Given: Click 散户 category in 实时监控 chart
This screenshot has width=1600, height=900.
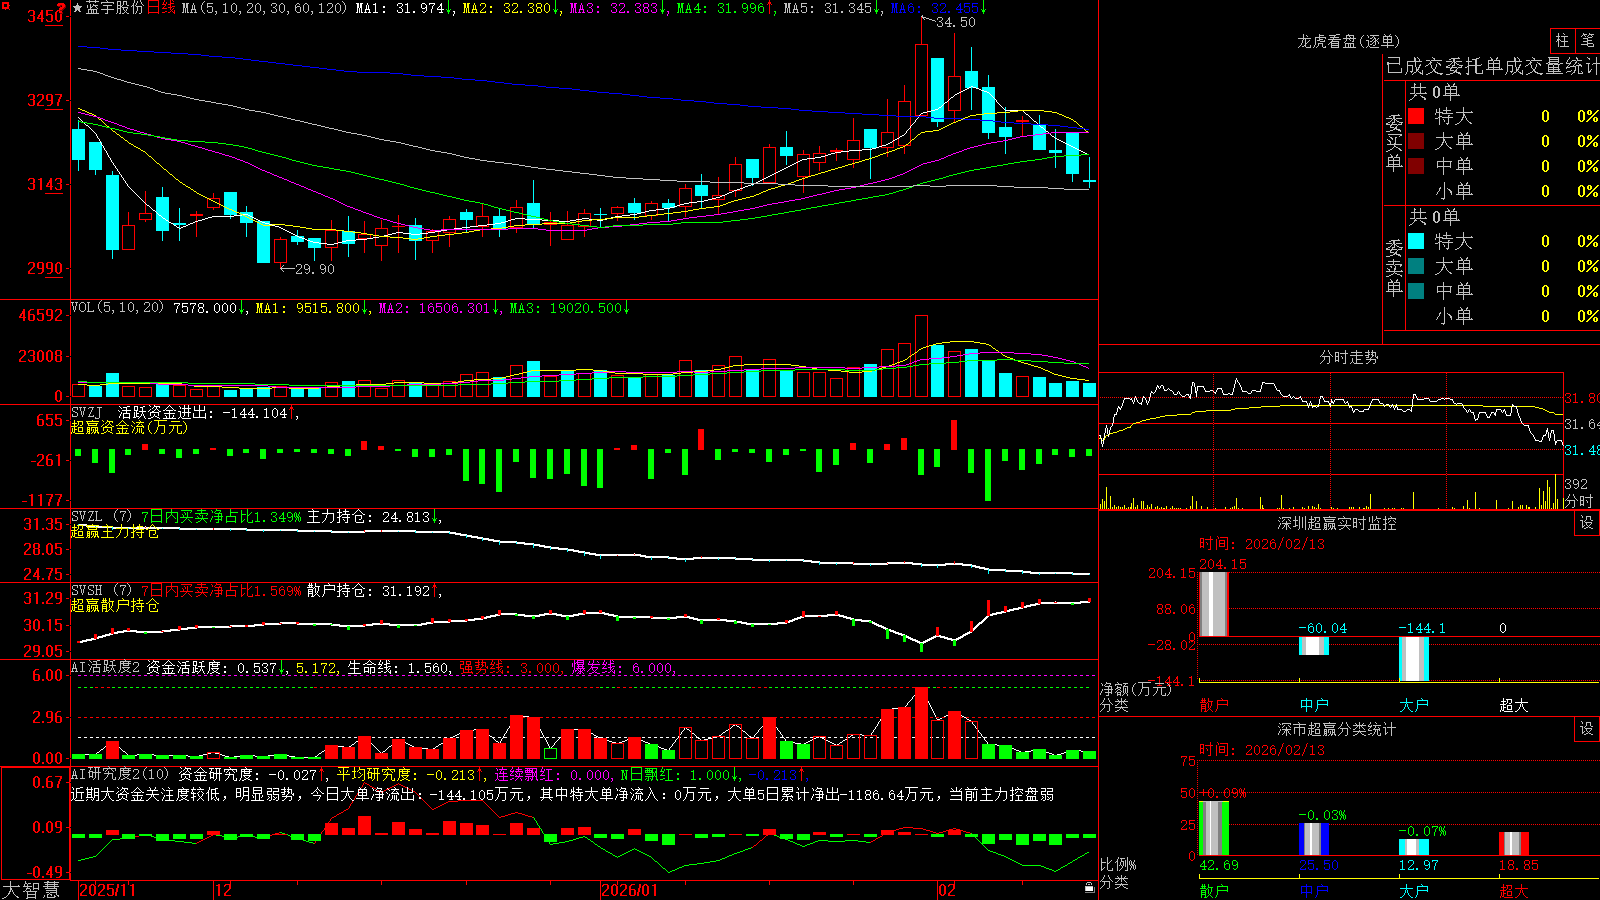Looking at the screenshot, I should click(1213, 705).
